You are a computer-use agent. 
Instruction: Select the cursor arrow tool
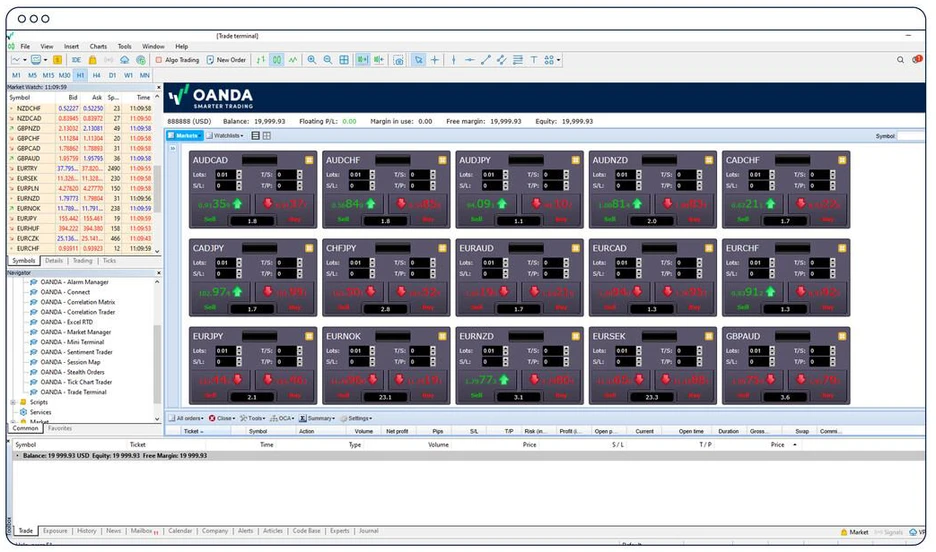(x=418, y=60)
